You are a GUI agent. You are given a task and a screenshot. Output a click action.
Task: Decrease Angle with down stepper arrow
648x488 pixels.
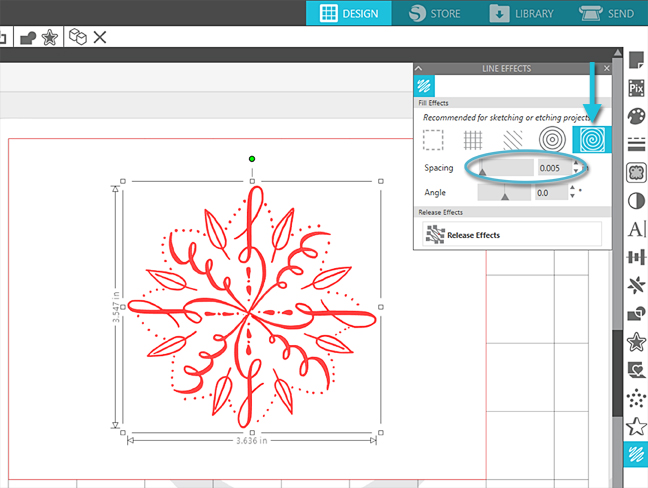pyautogui.click(x=572, y=196)
